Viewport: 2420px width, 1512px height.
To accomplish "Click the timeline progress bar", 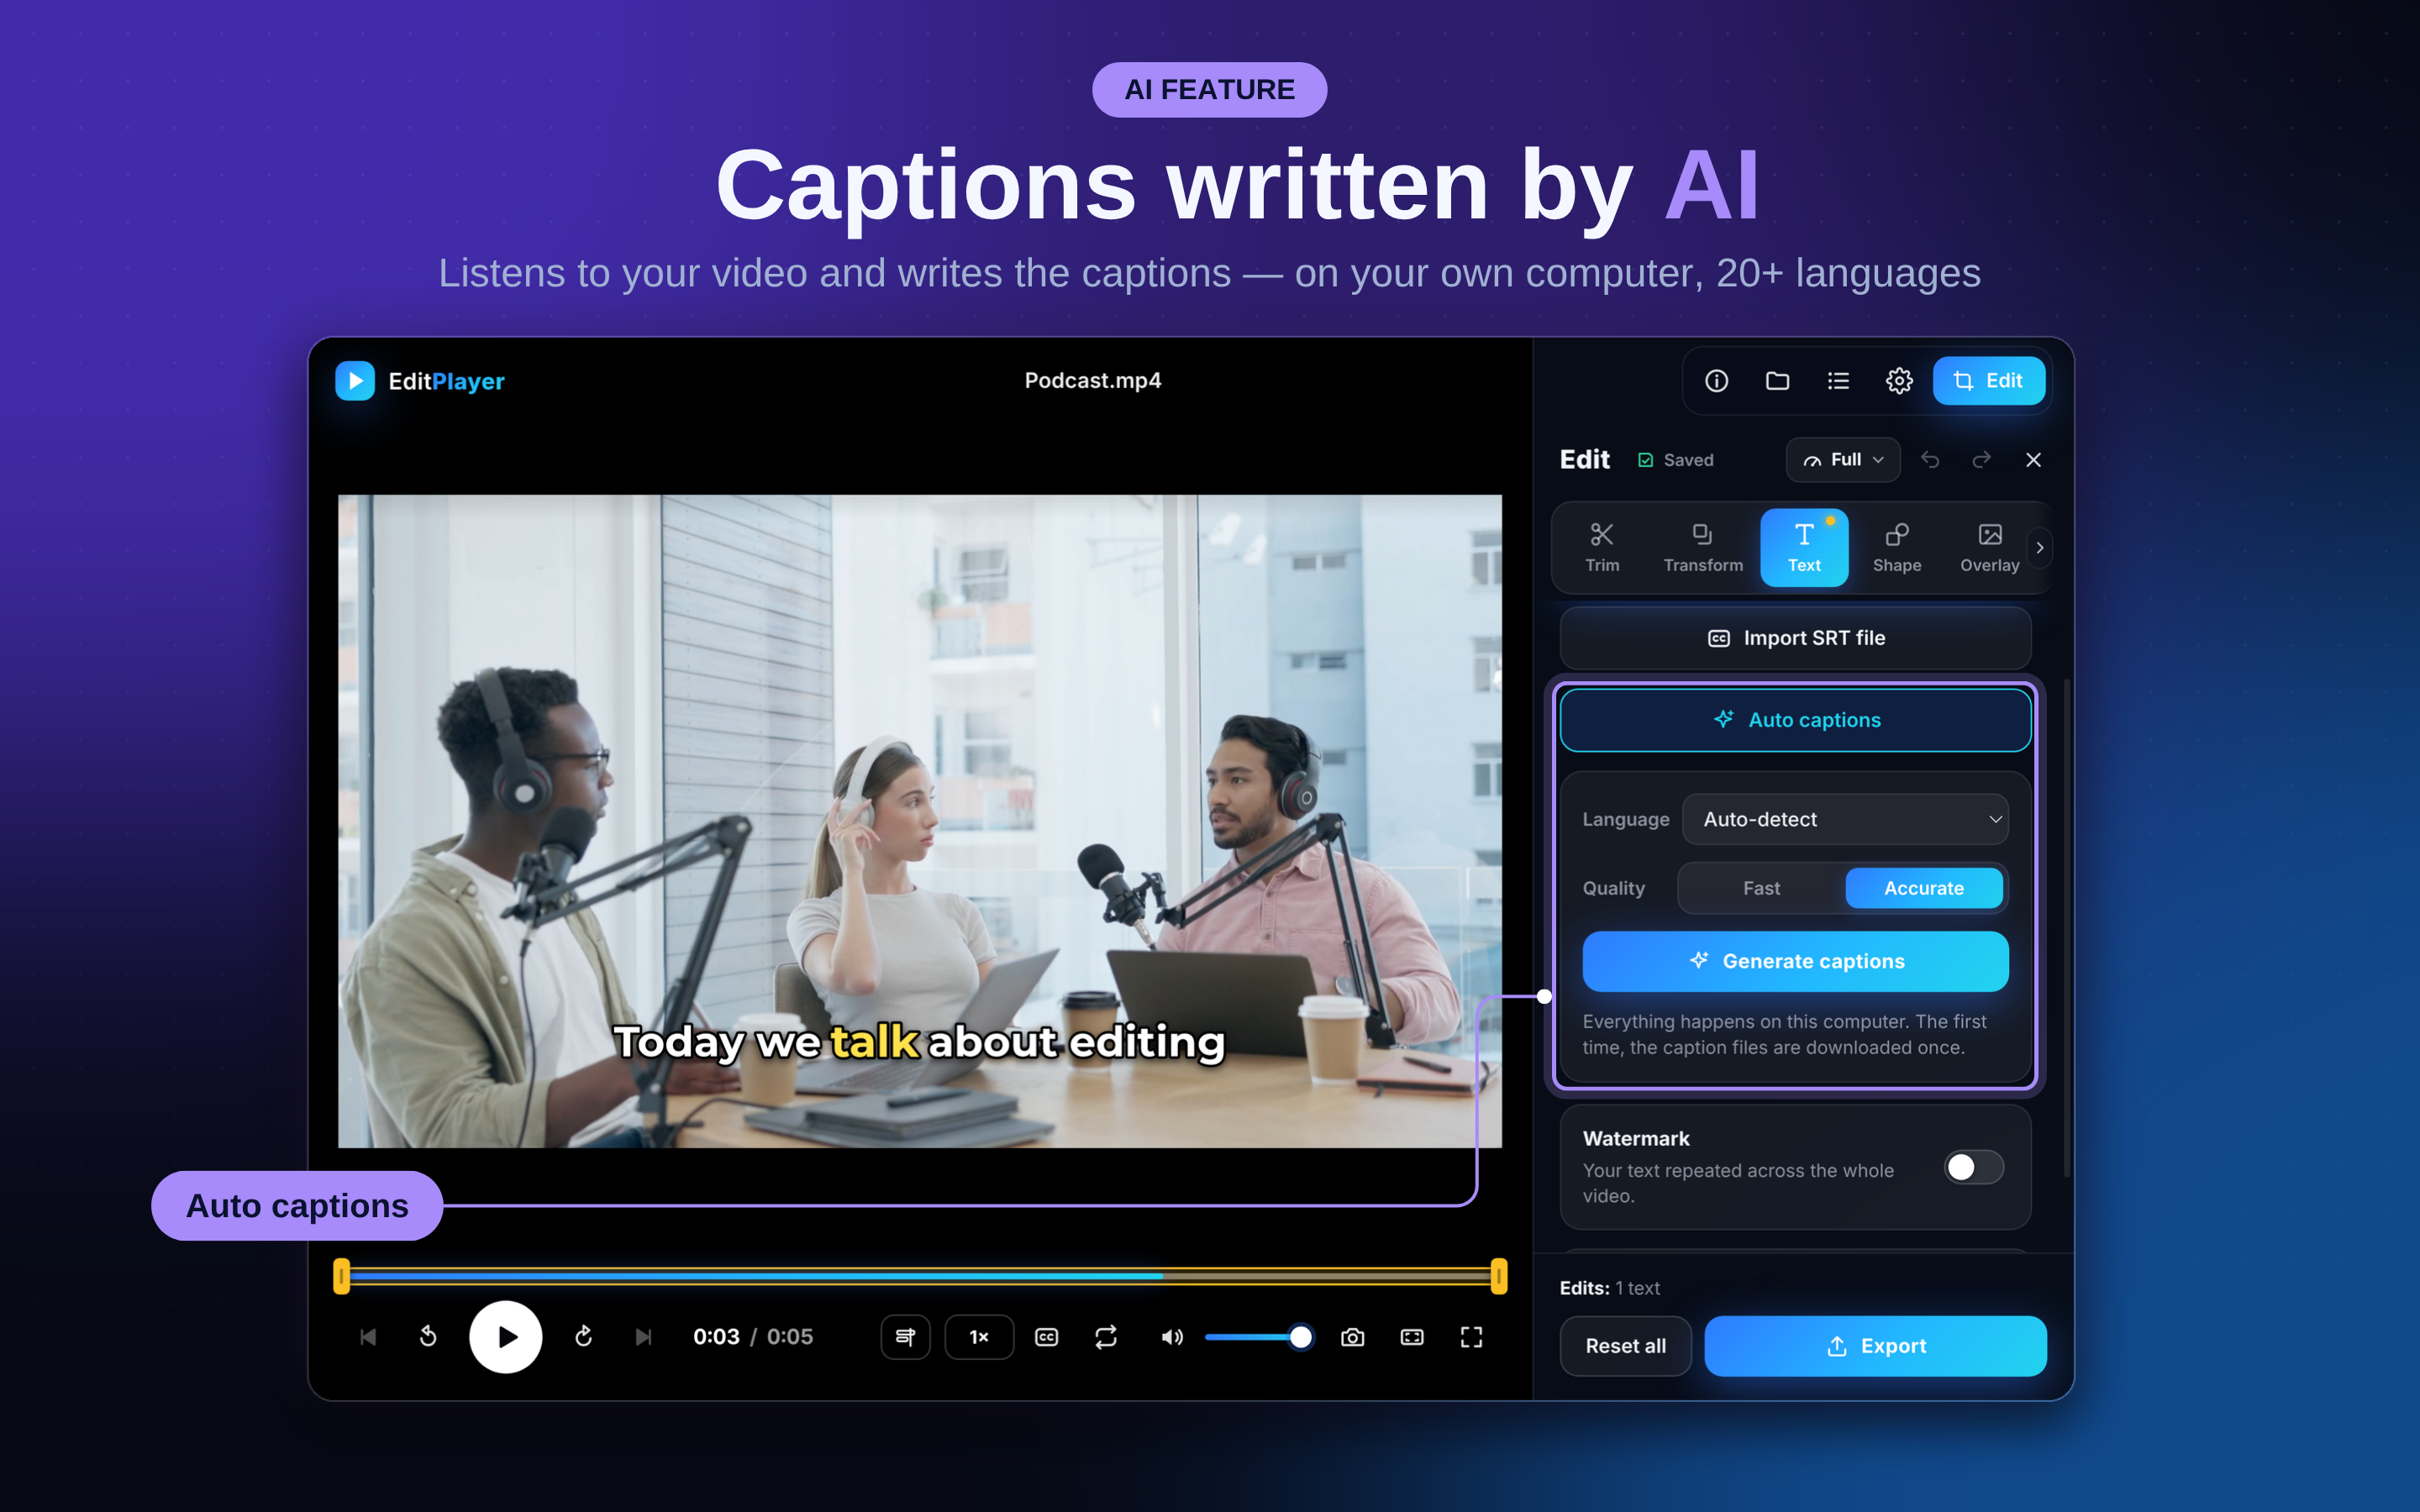I will 920,1276.
